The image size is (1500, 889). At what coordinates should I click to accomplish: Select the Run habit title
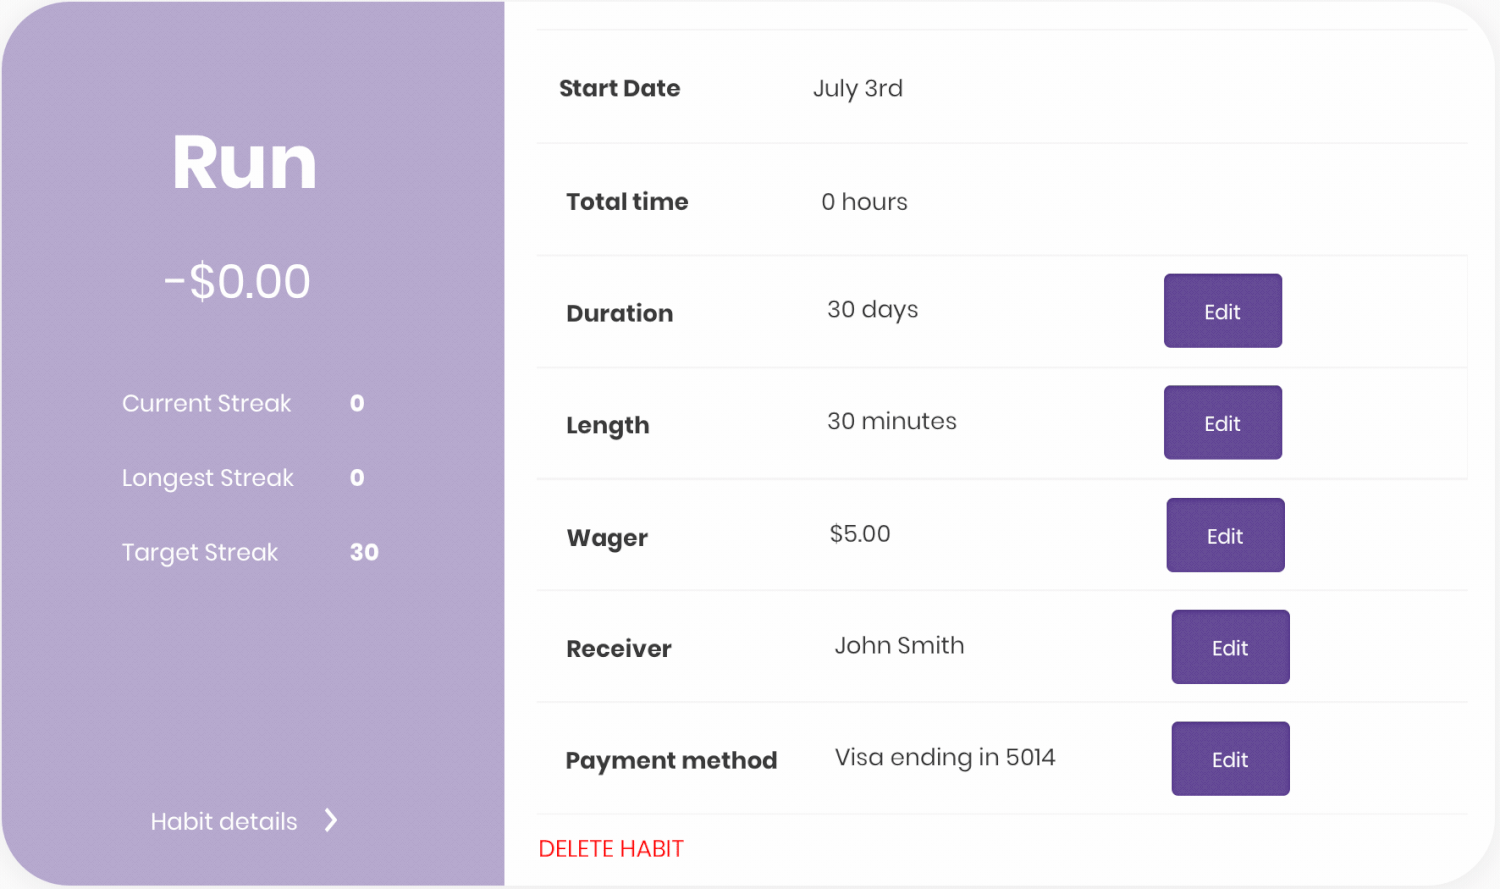point(244,162)
